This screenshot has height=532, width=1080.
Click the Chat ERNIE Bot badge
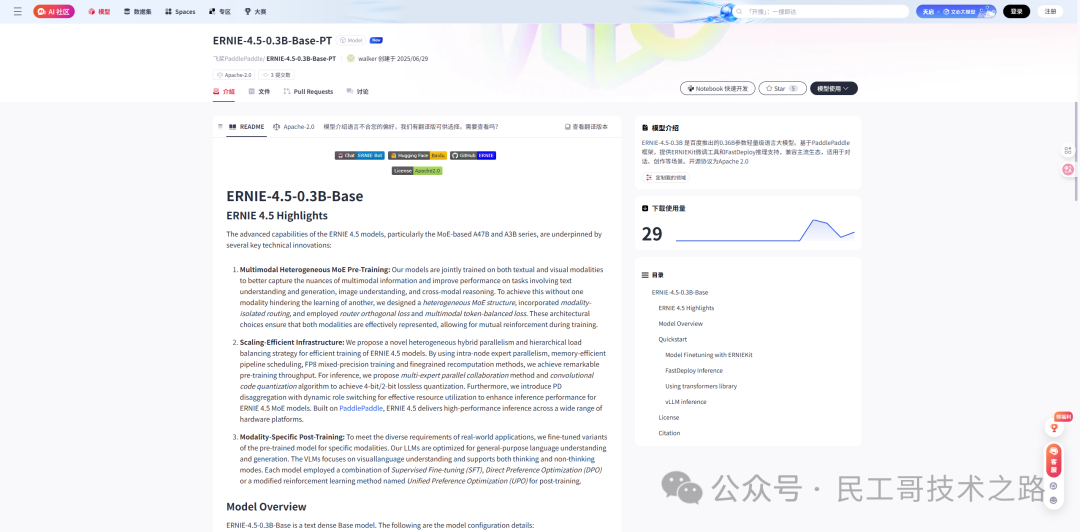point(360,156)
